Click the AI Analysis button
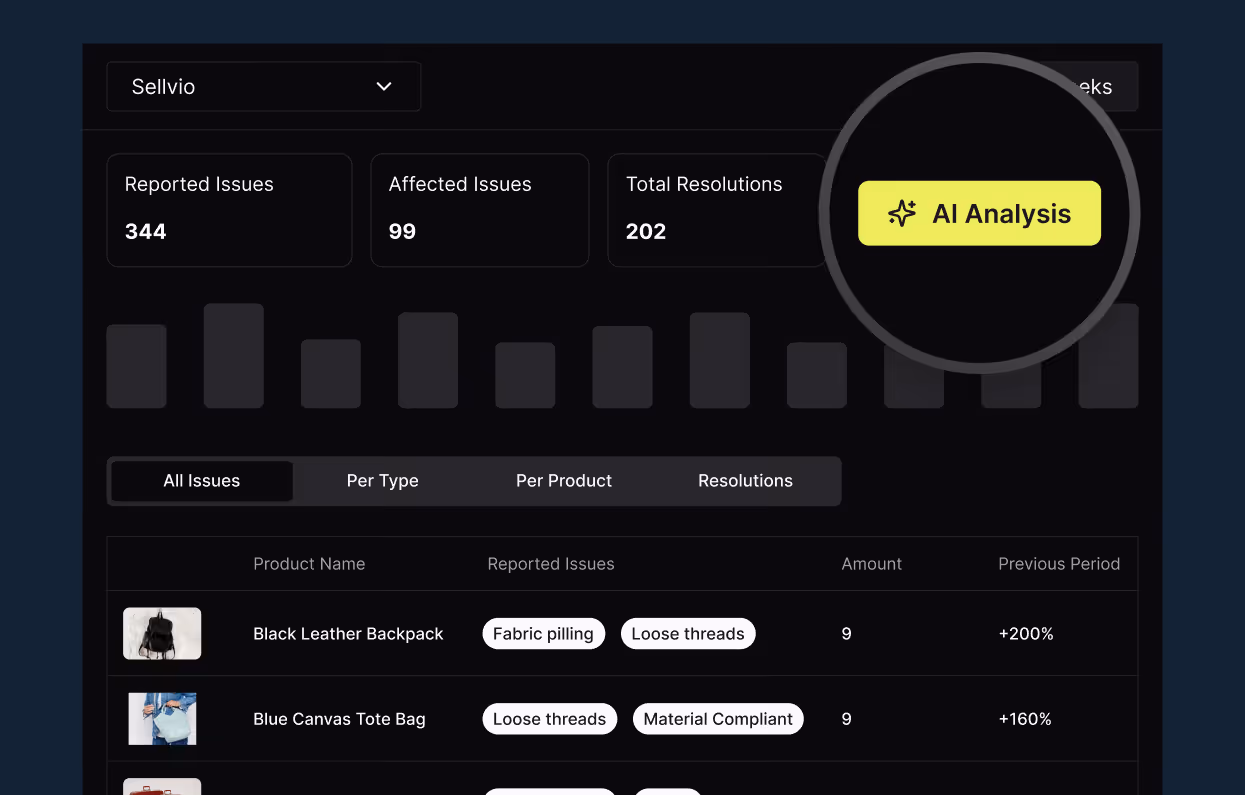The height and width of the screenshot is (795, 1245). coord(979,213)
